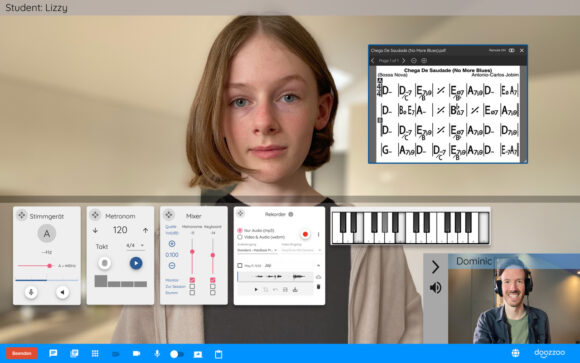The width and height of the screenshot is (580, 363).
Task: Click the tuner speaker tone button
Action: pos(63,292)
